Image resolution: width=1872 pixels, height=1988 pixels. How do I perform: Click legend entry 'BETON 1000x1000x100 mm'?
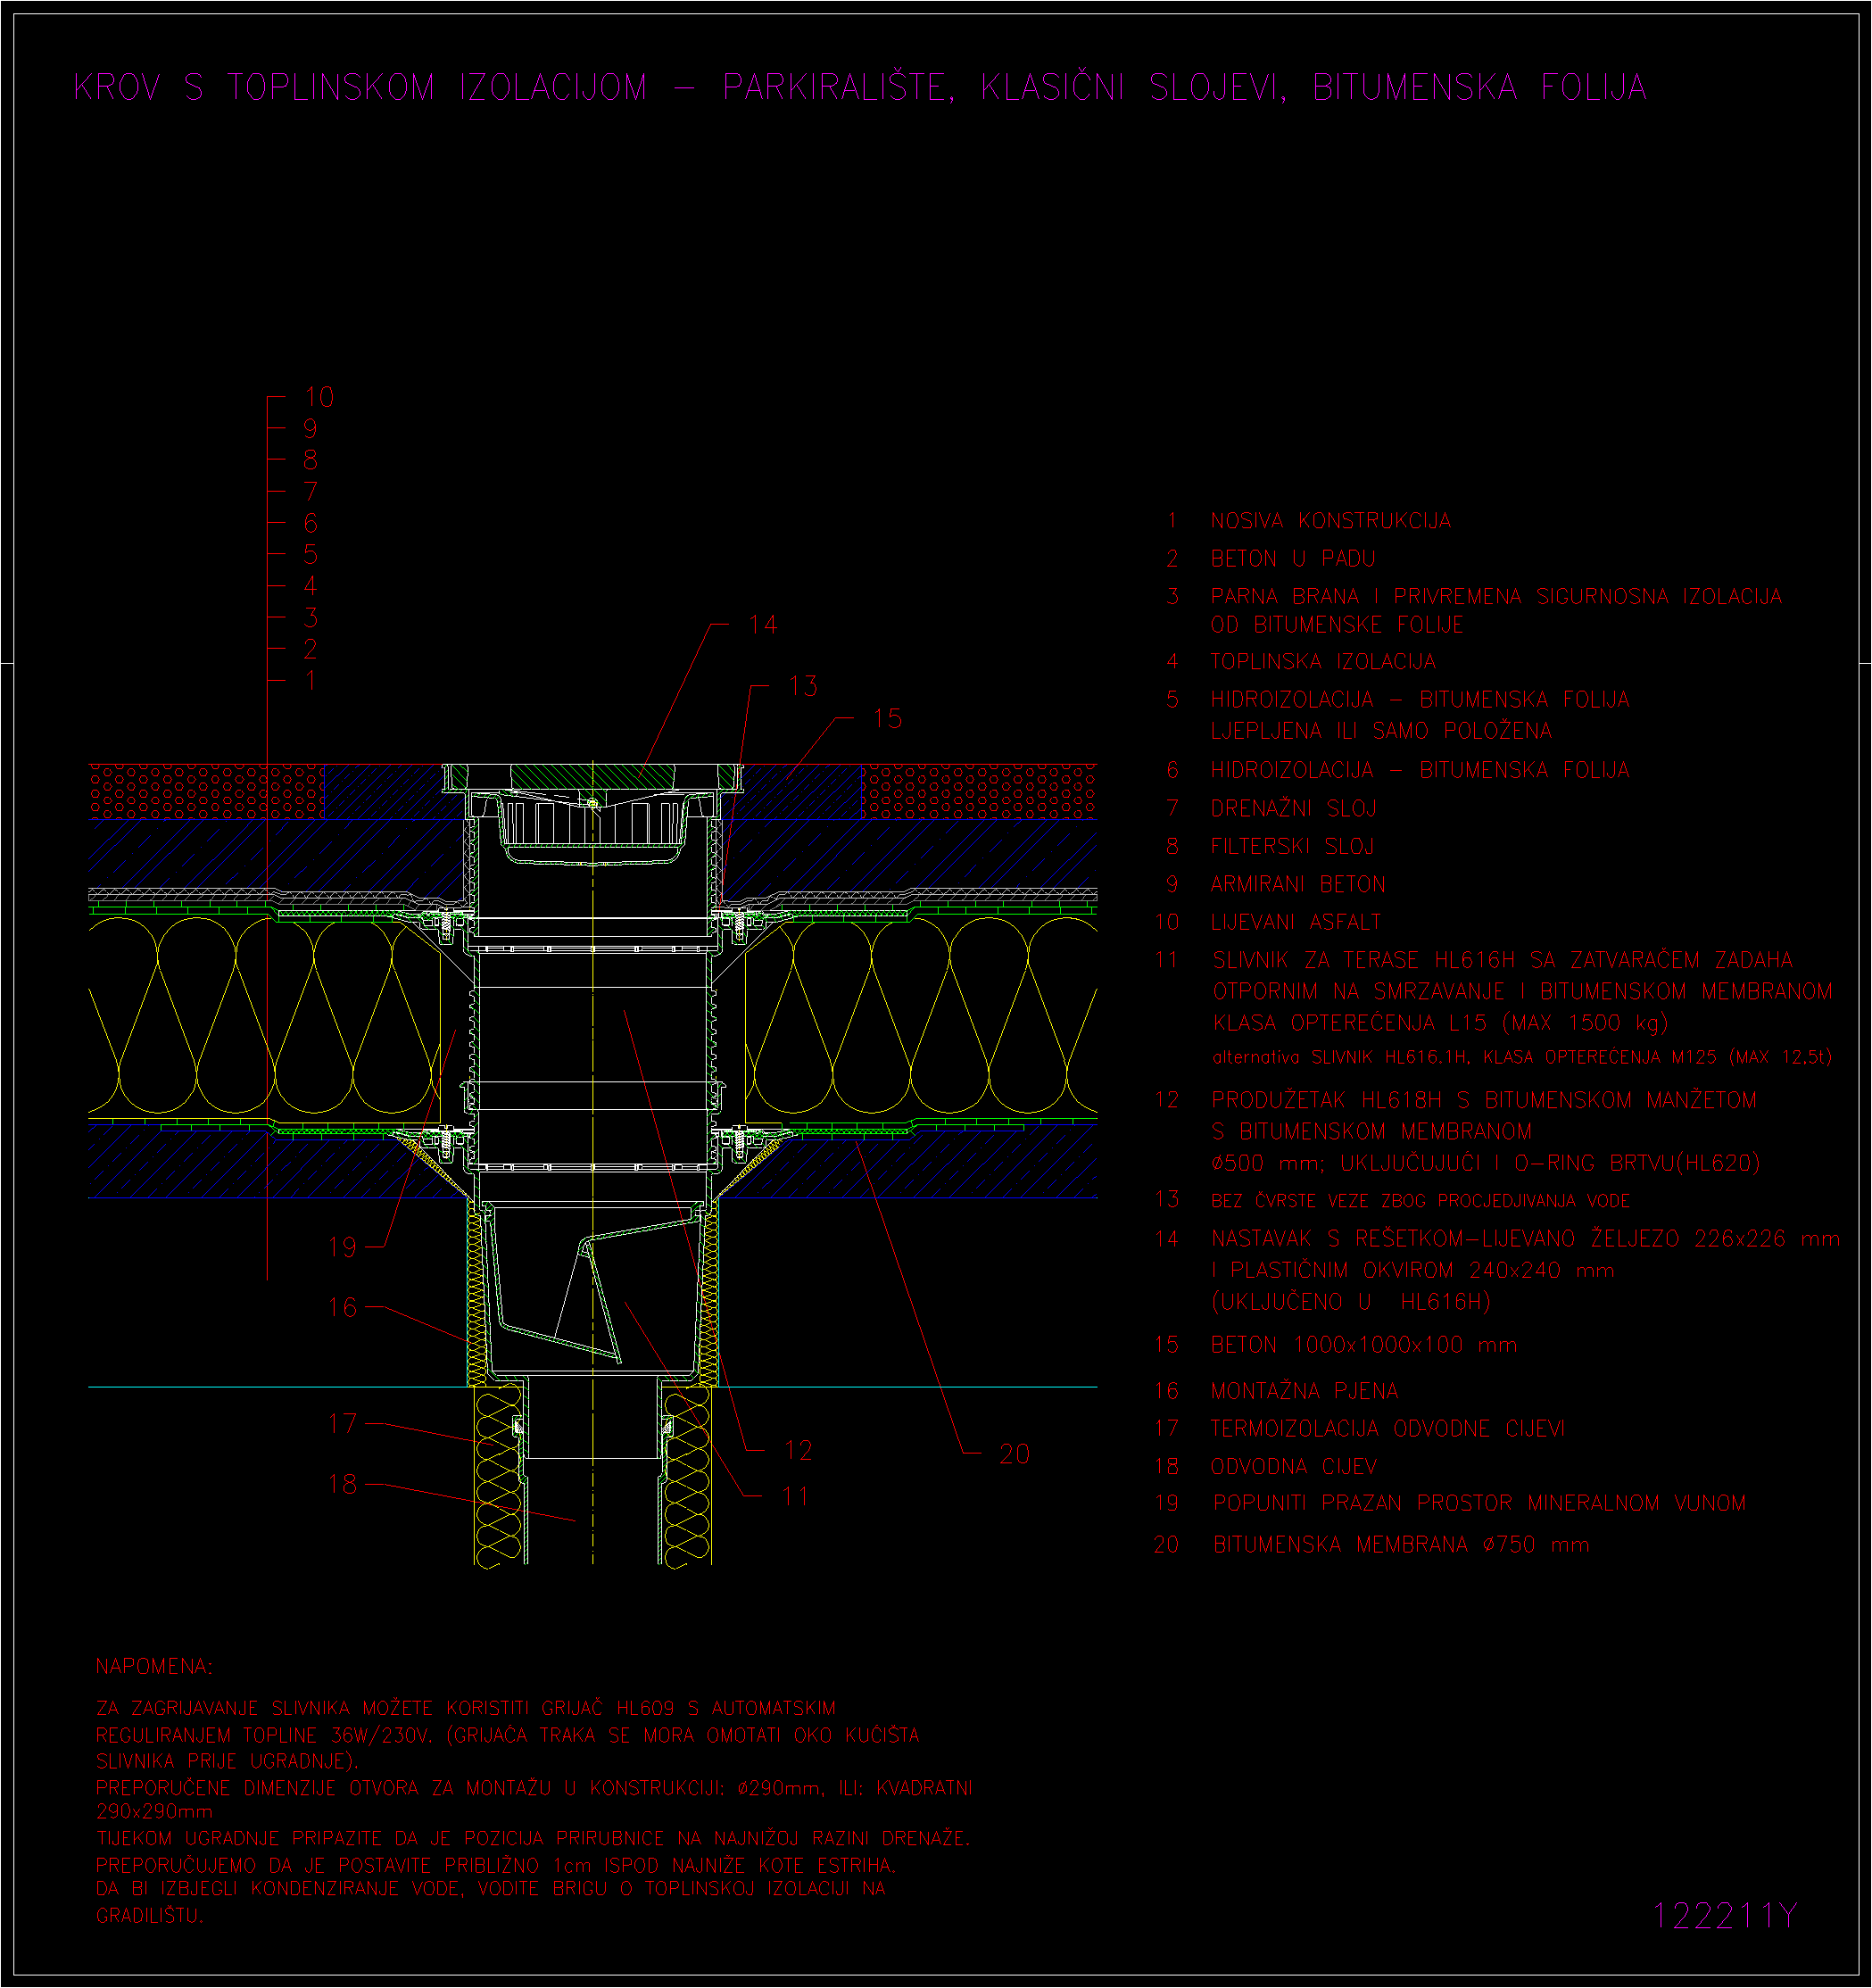(x=1363, y=1345)
